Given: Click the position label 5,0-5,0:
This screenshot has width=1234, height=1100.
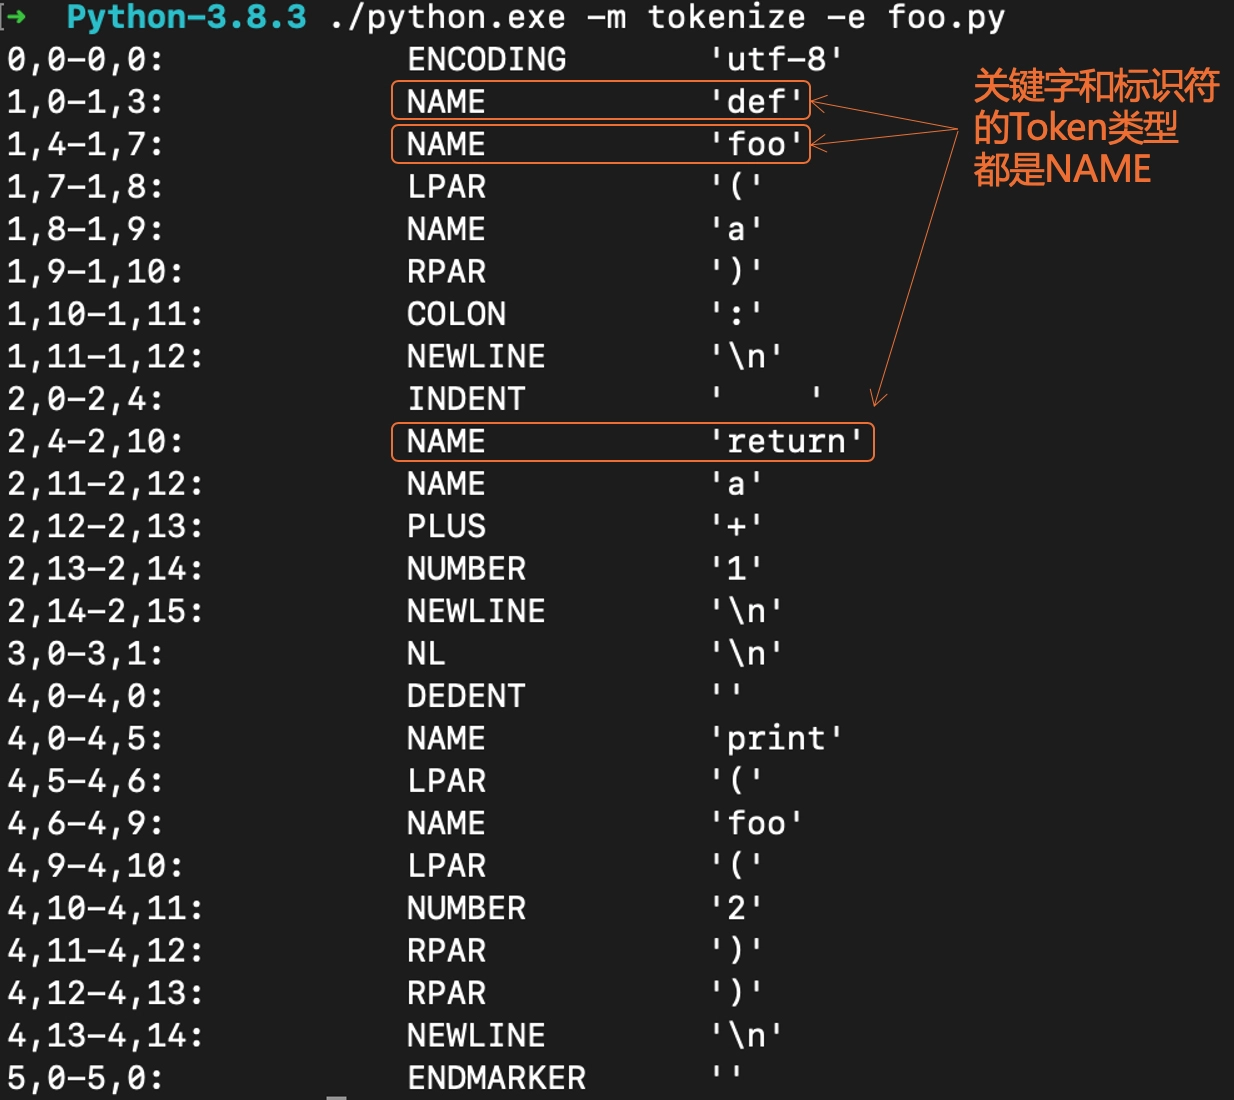Looking at the screenshot, I should point(85,1078).
